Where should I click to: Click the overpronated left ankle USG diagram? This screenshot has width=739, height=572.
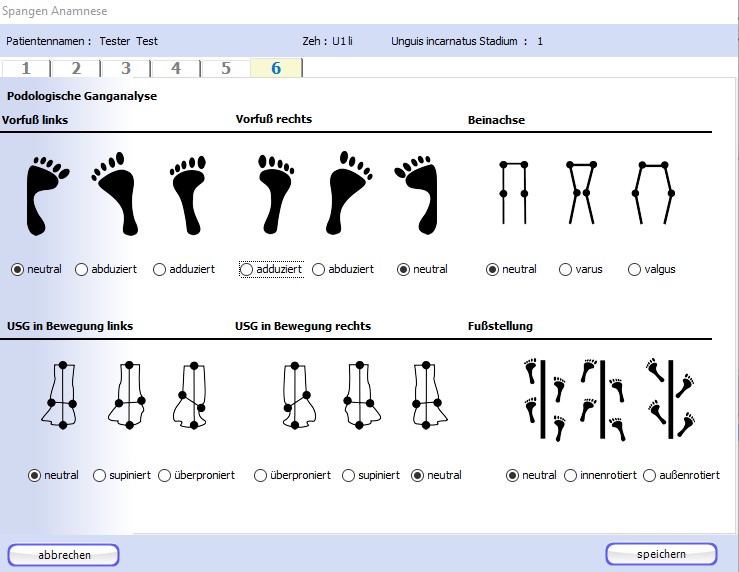point(191,395)
